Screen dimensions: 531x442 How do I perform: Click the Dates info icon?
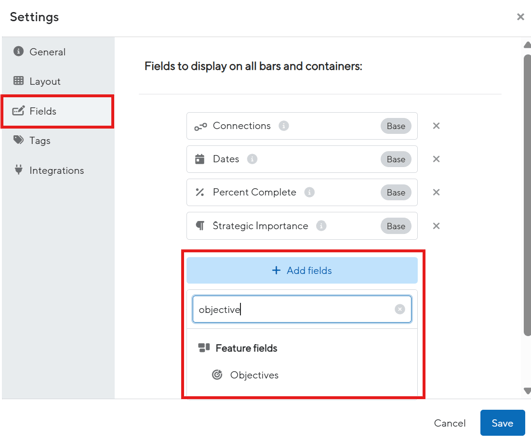(252, 159)
